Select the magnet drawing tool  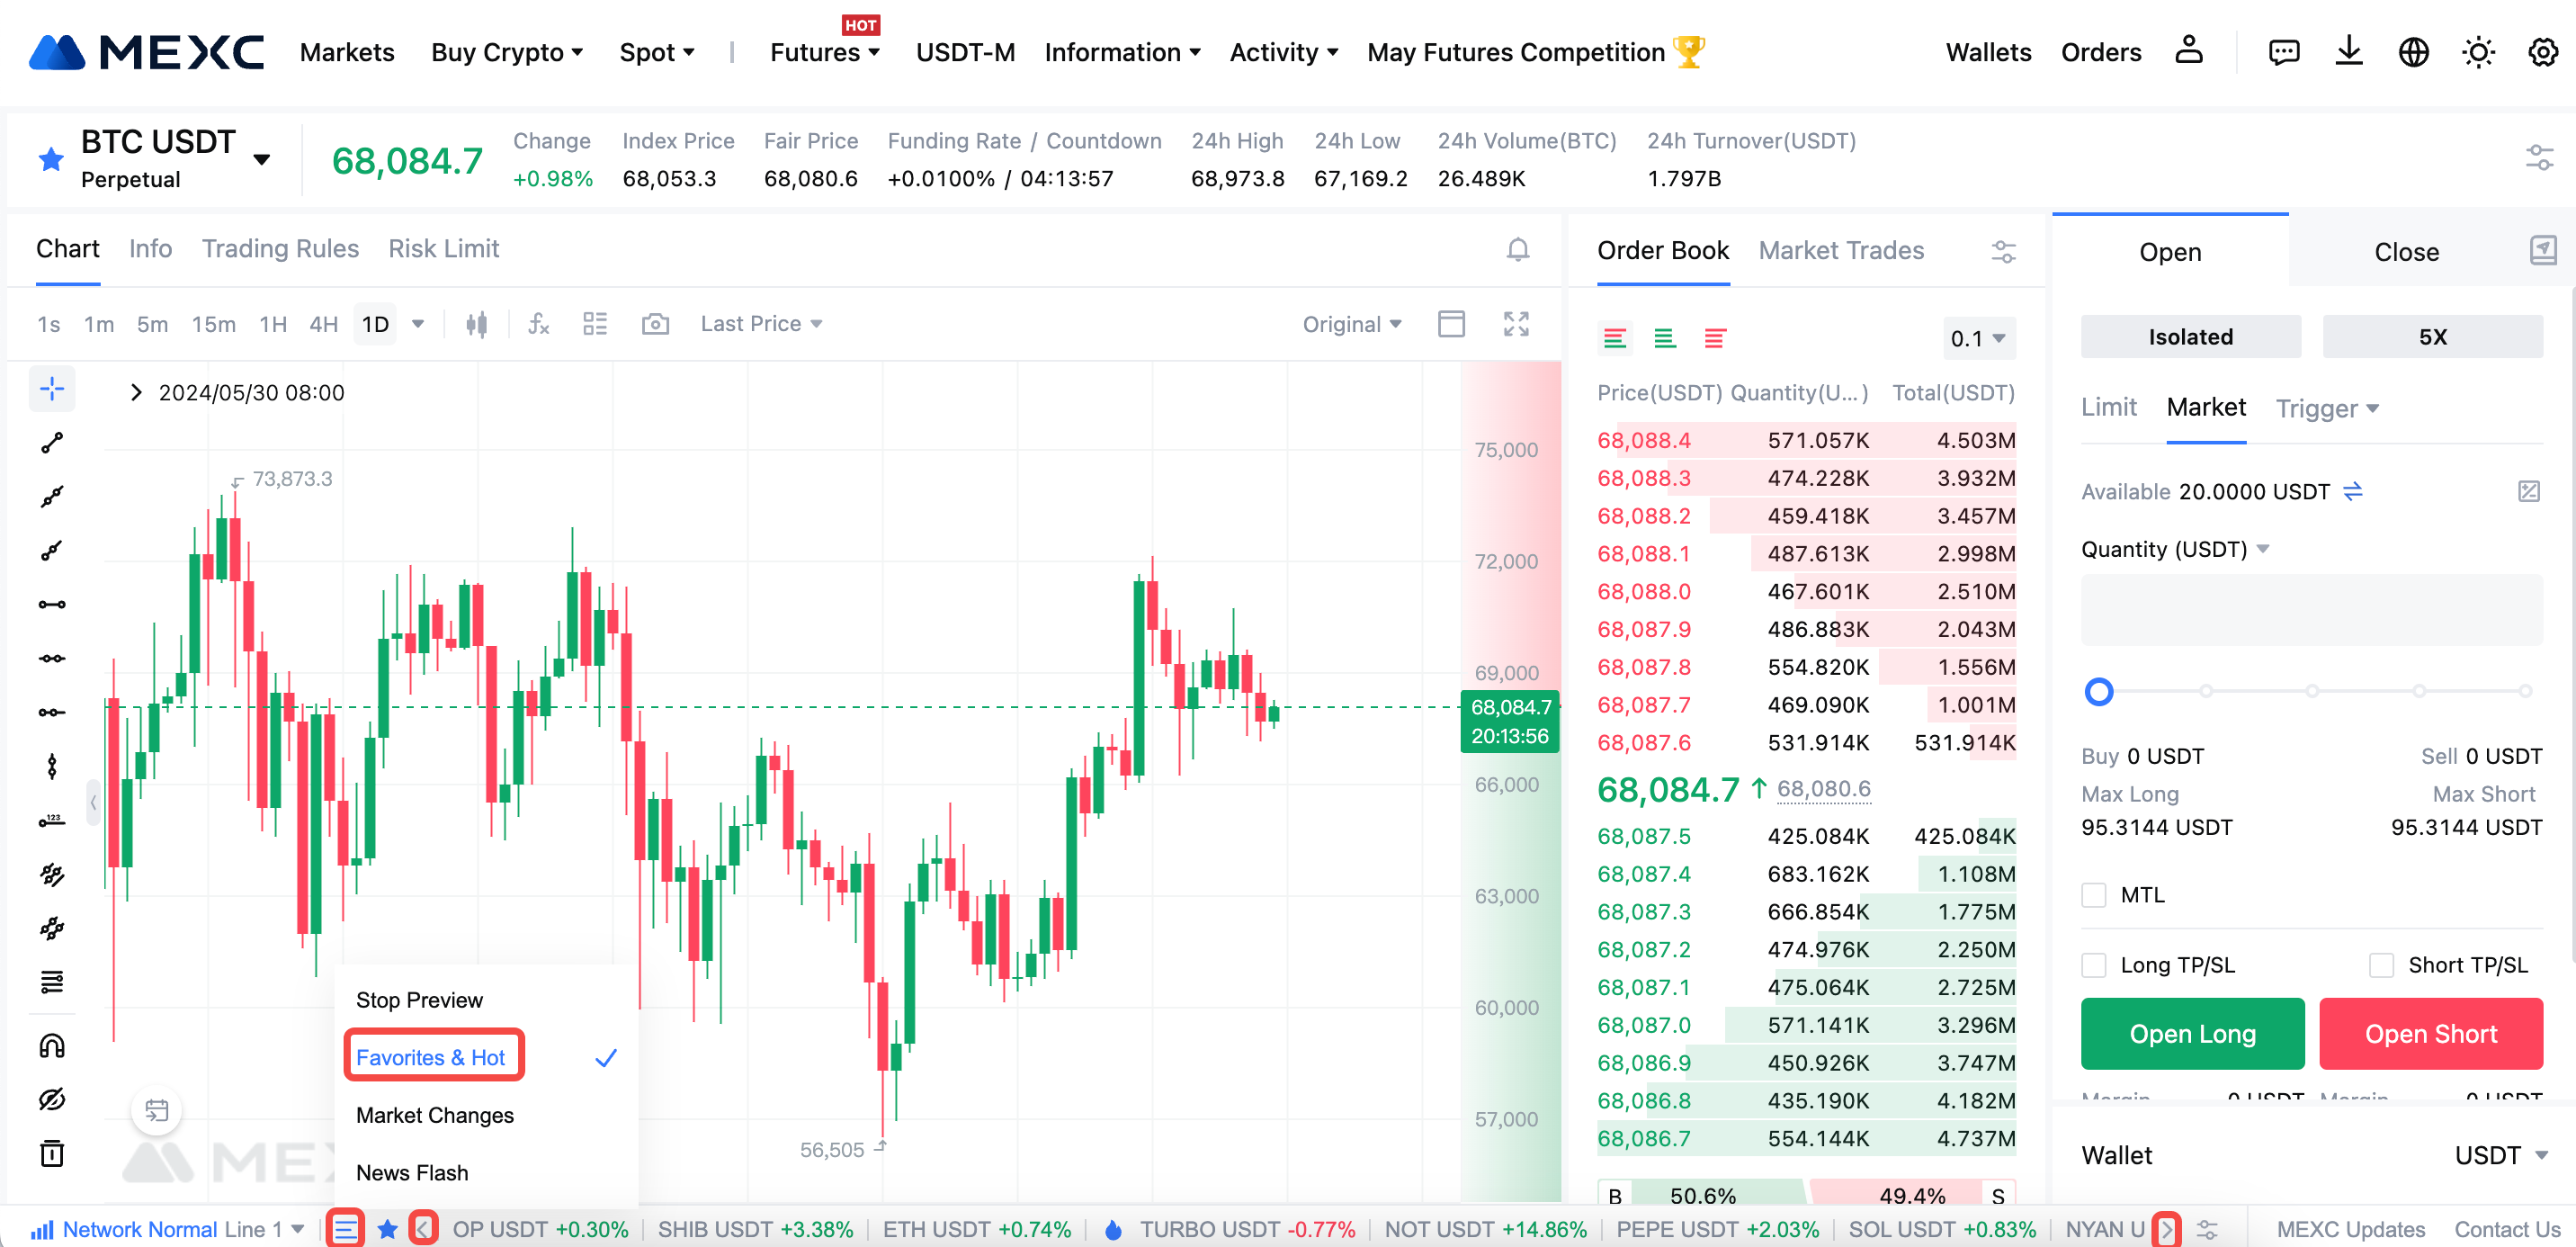[52, 1046]
